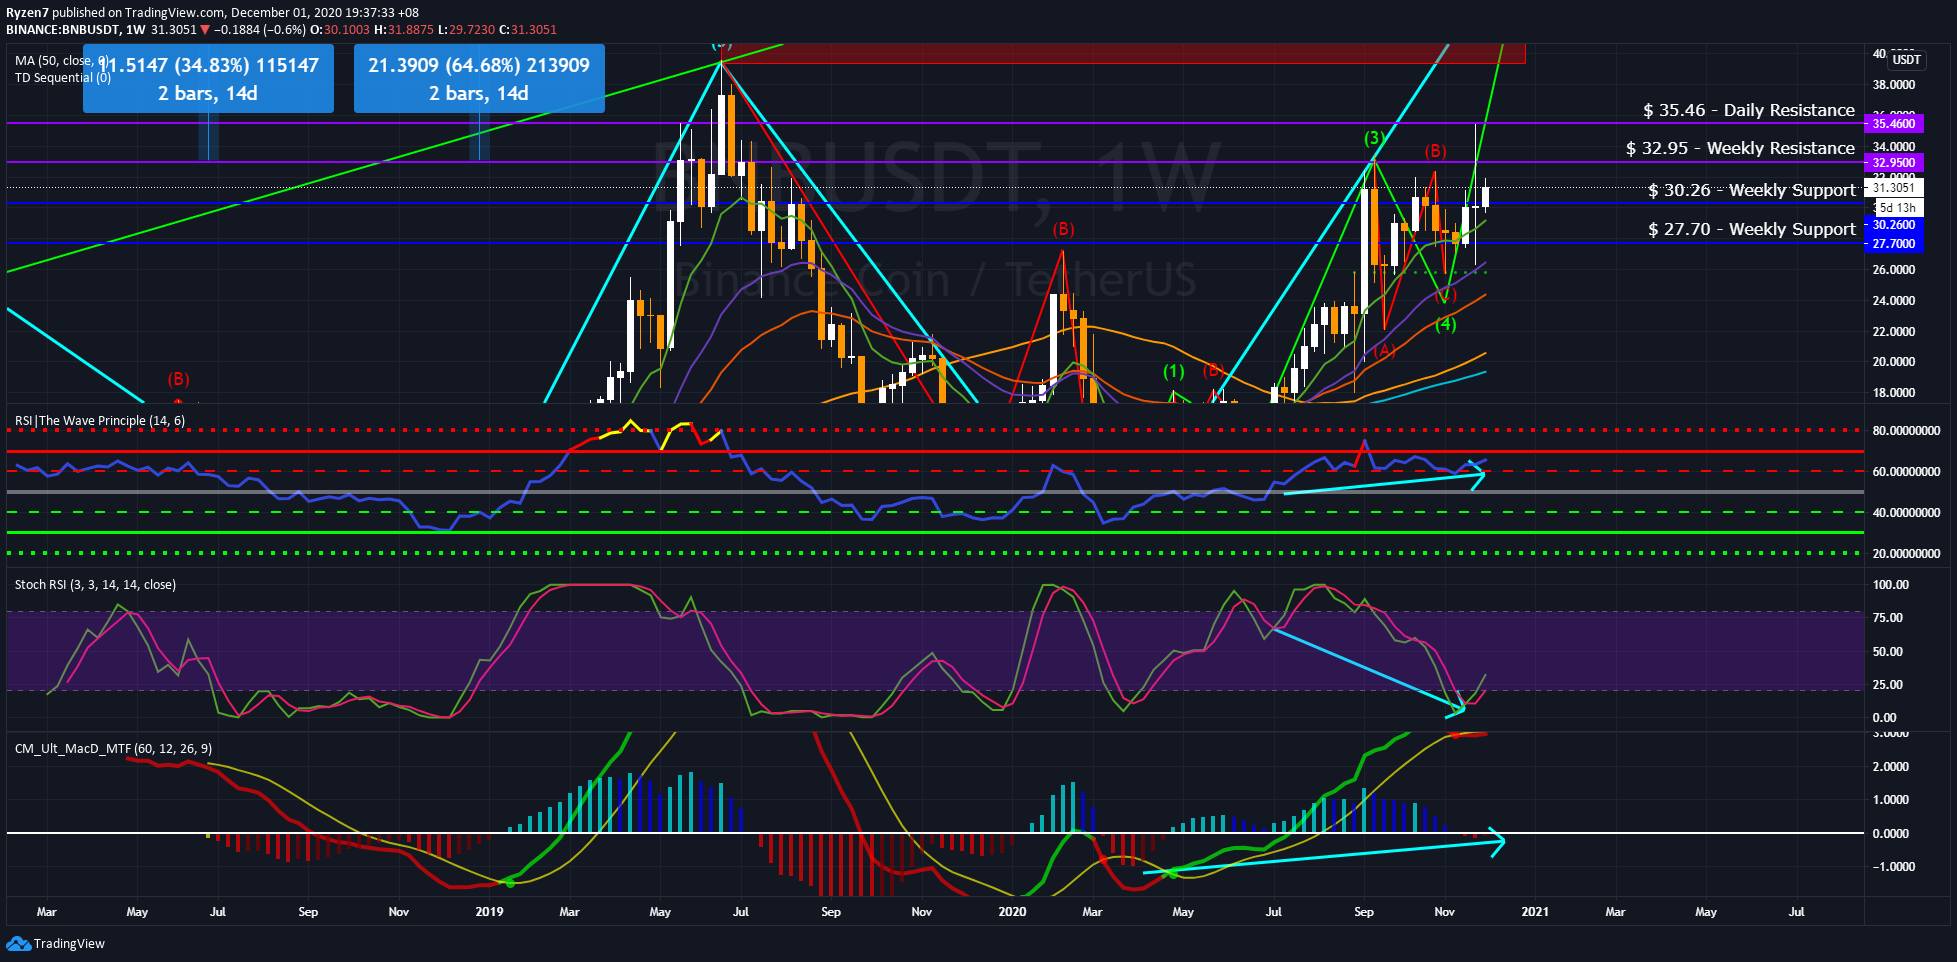
Task: Click the 50.00 Stoch RSI axis value
Action: pyautogui.click(x=1888, y=652)
